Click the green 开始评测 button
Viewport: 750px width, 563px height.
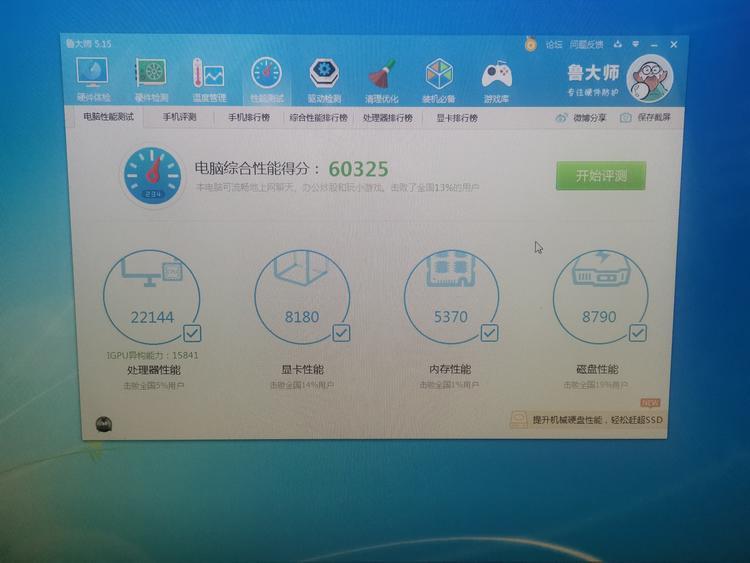coord(601,176)
